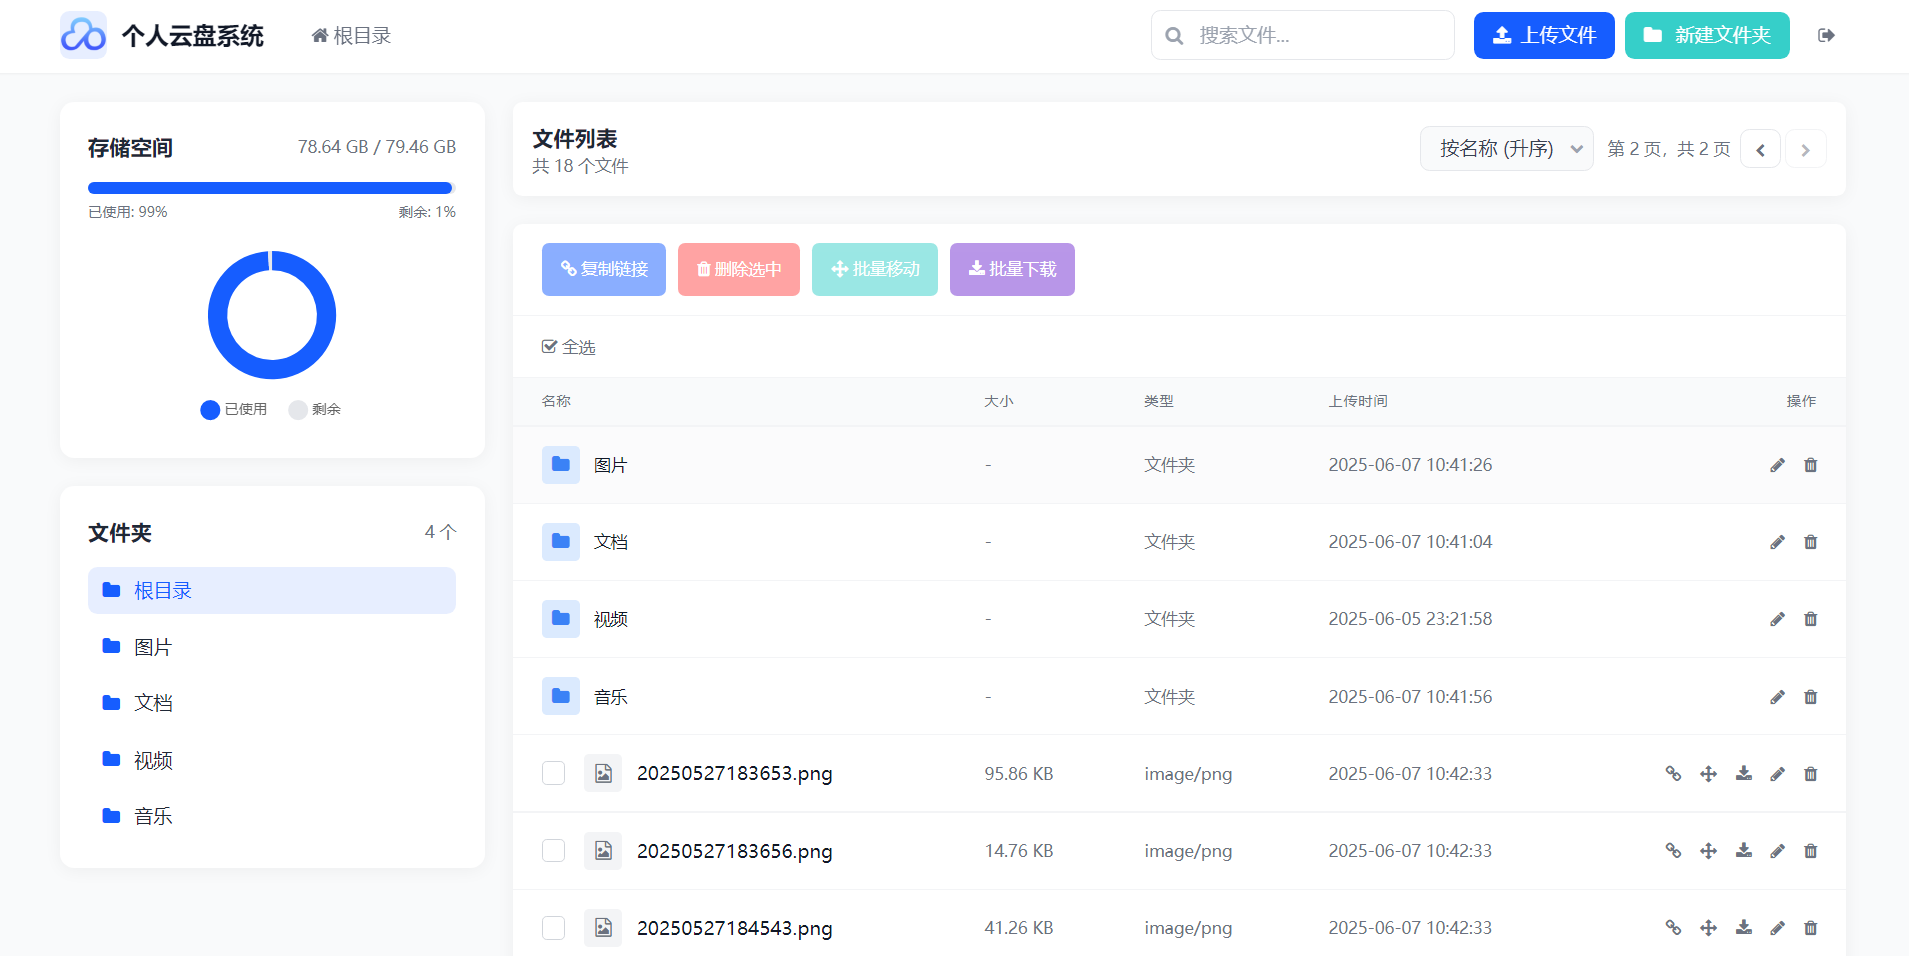
Task: Go to next page with right chevron
Action: tap(1805, 148)
